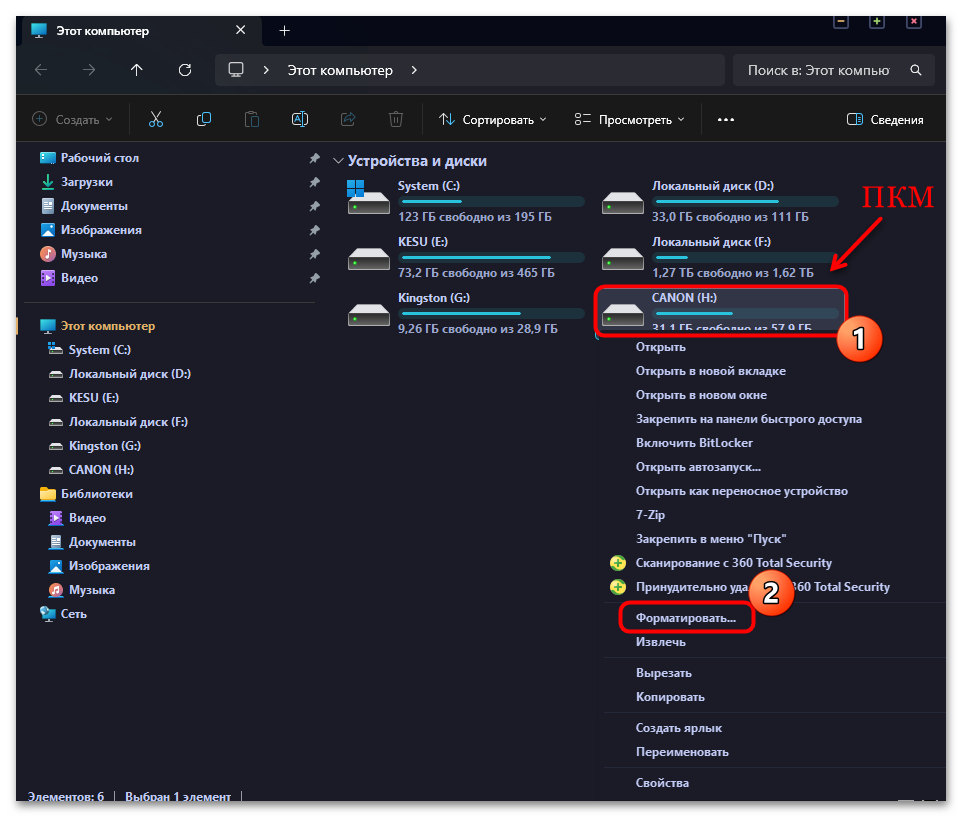The image size is (962, 817).
Task: Go forward with the right arrow
Action: pyautogui.click(x=89, y=70)
